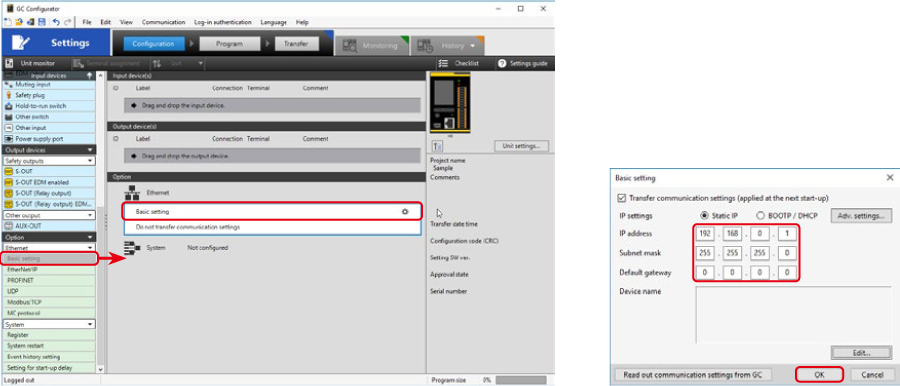Open the Ethernet dropdown in the sidebar
This screenshot has height=386, width=900.
click(x=49, y=248)
